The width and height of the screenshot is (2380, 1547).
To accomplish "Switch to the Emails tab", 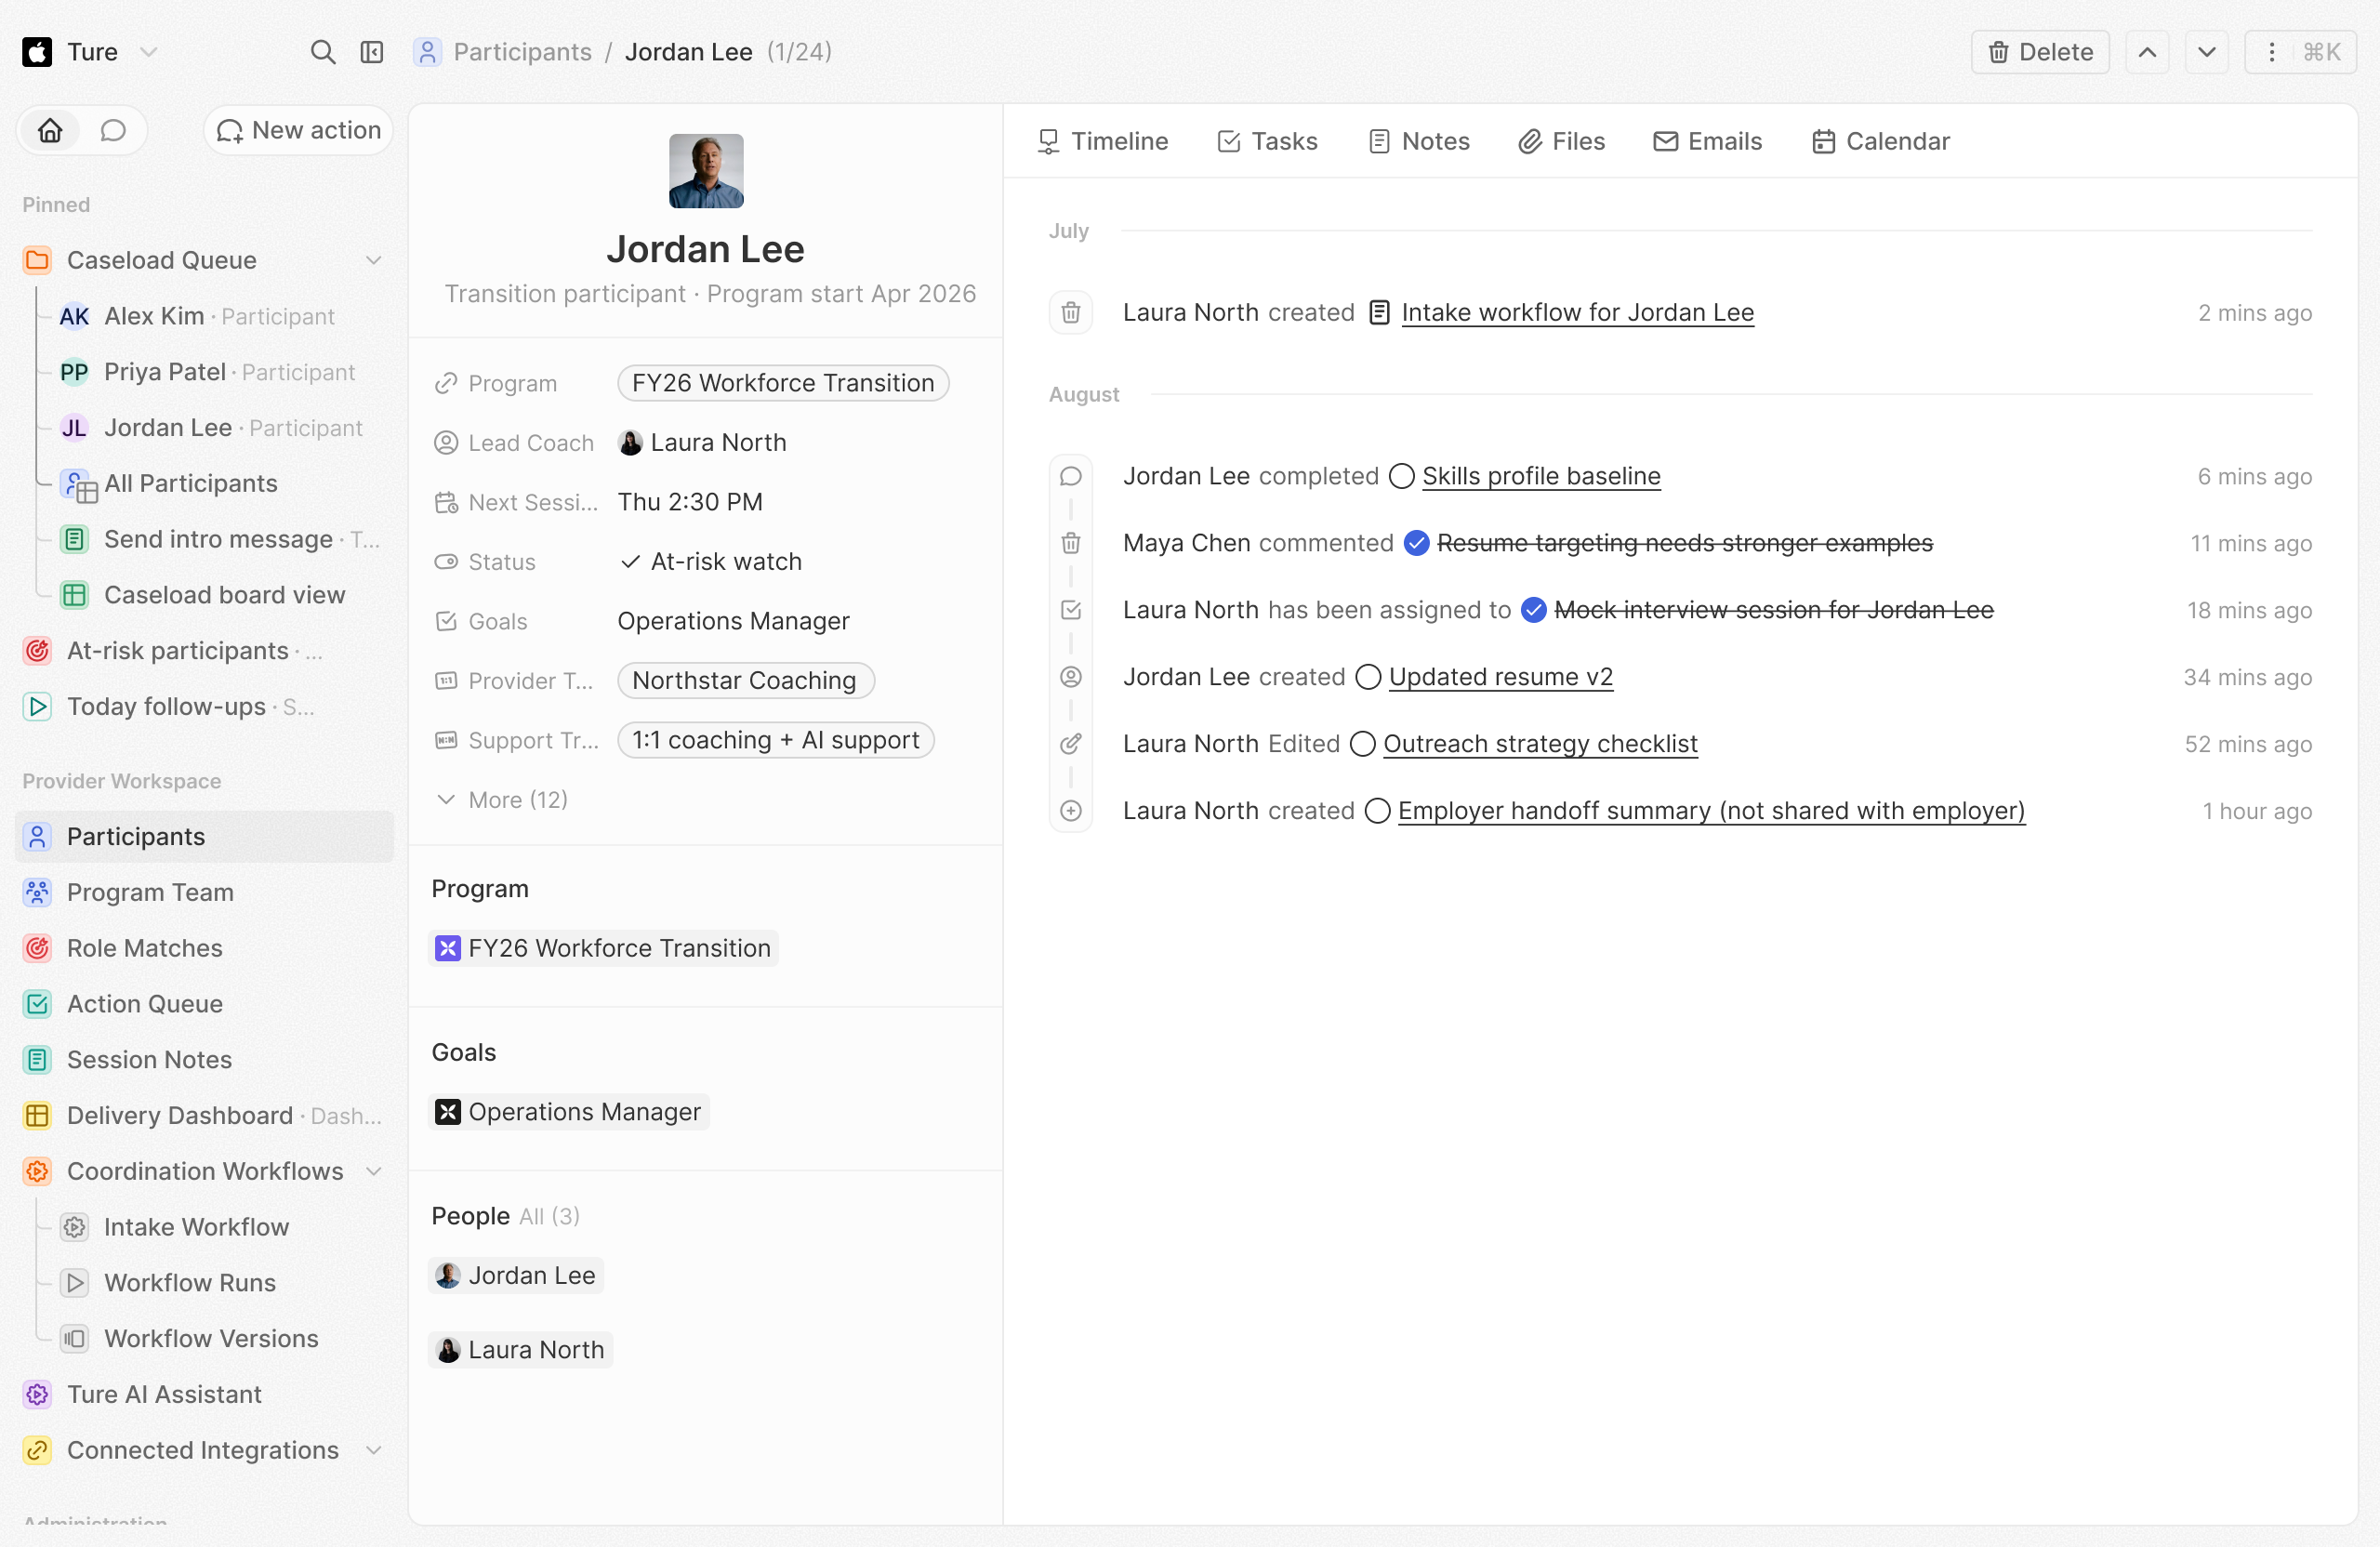I will 1707,141.
